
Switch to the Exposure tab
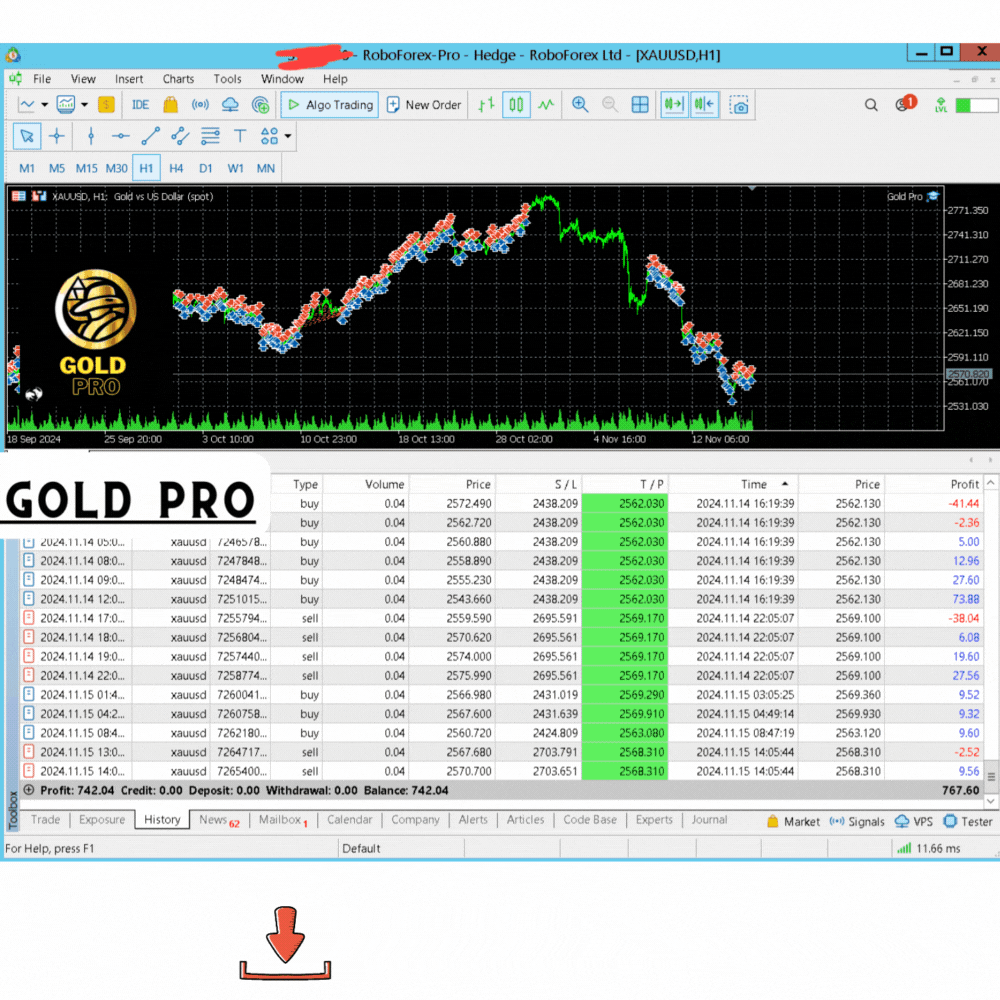click(x=102, y=820)
